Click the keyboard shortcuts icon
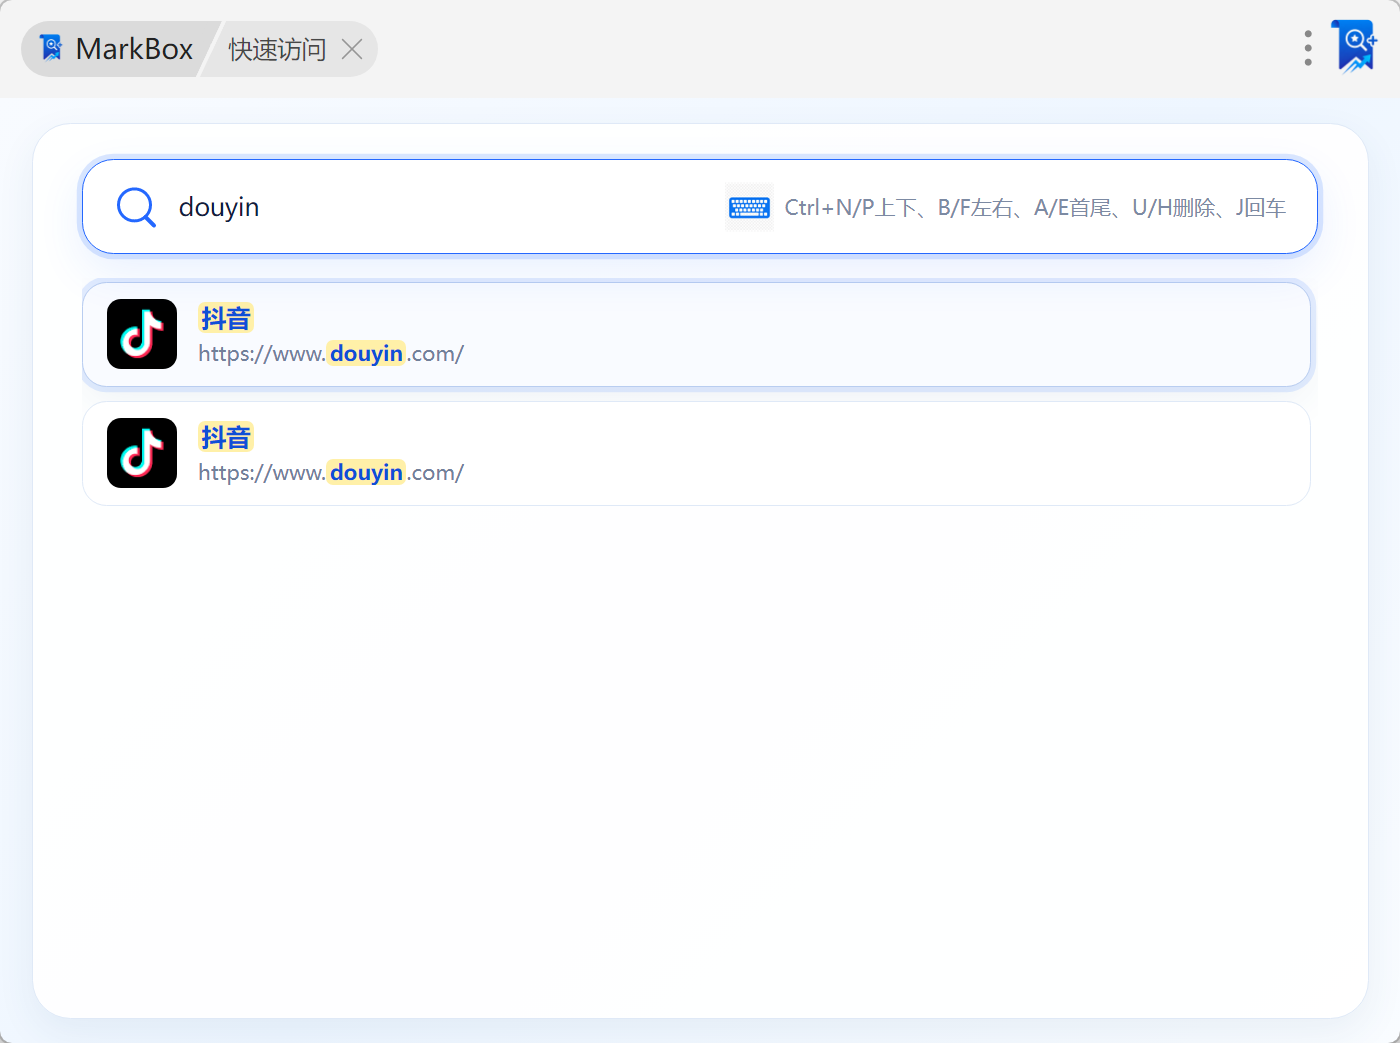The height and width of the screenshot is (1043, 1400). [x=749, y=207]
